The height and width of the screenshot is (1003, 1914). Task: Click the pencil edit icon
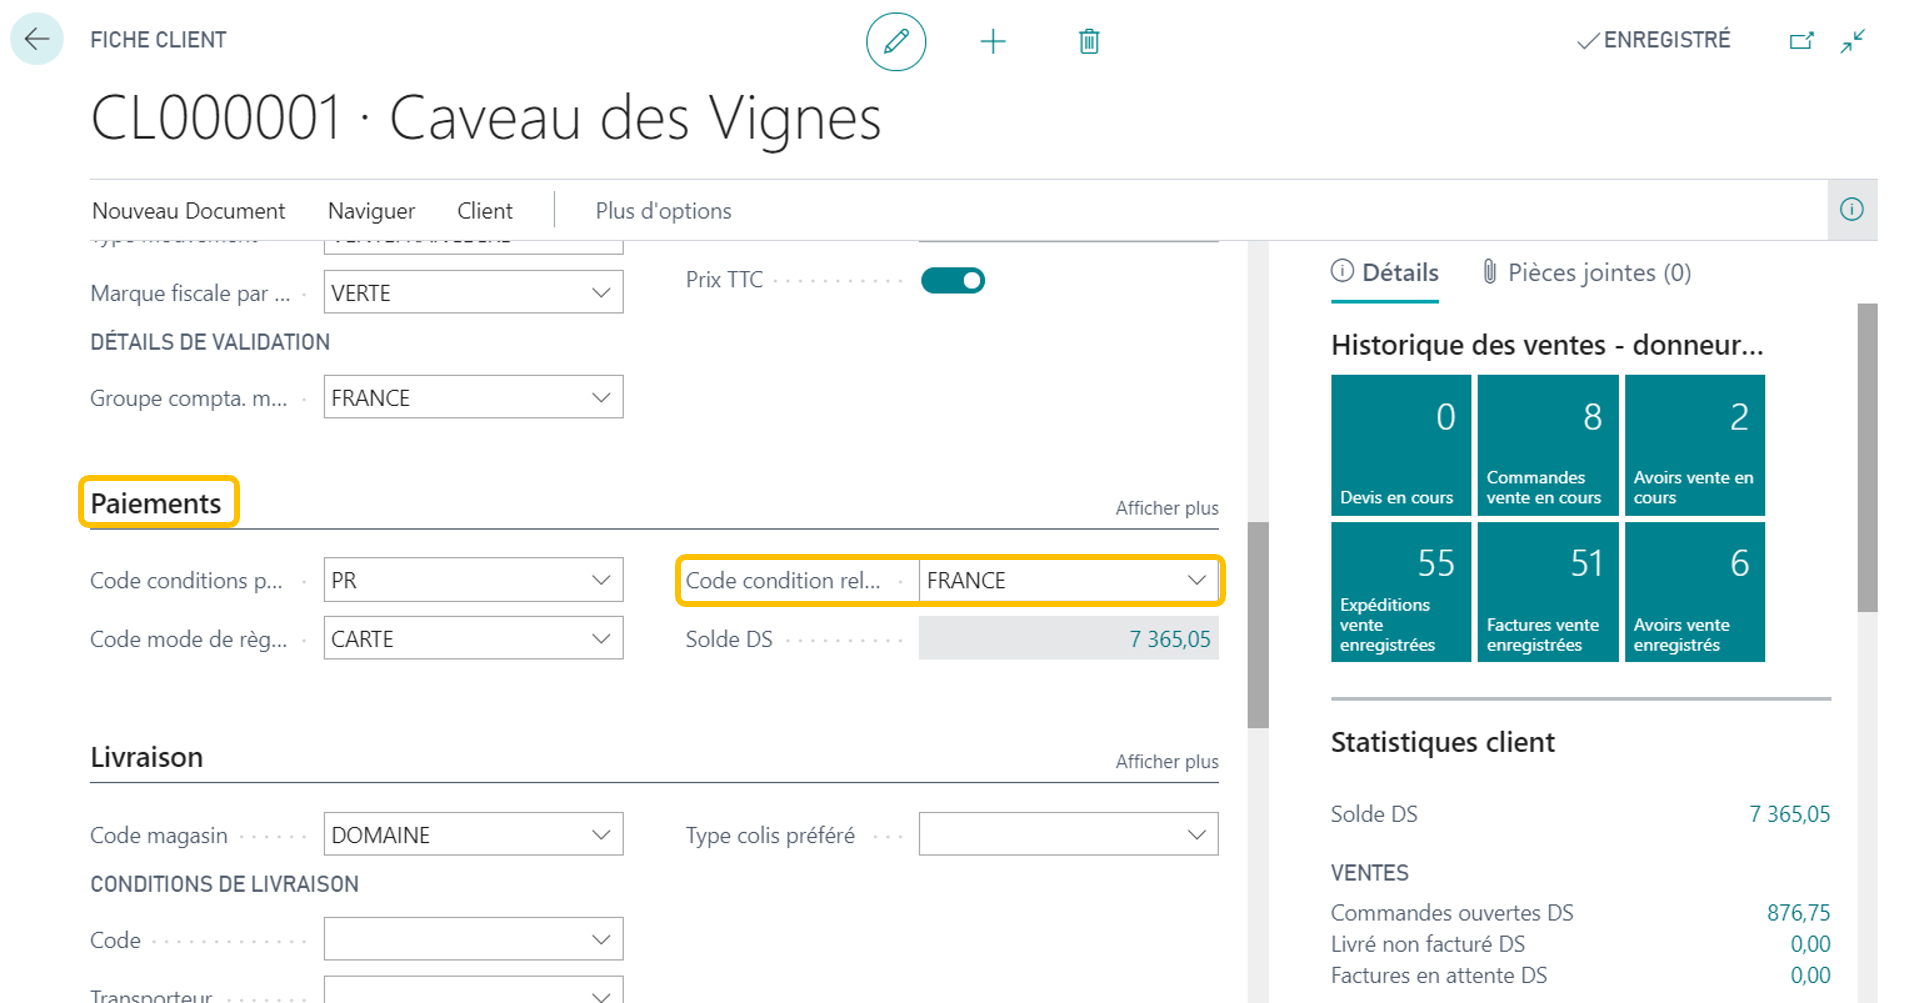[x=895, y=41]
